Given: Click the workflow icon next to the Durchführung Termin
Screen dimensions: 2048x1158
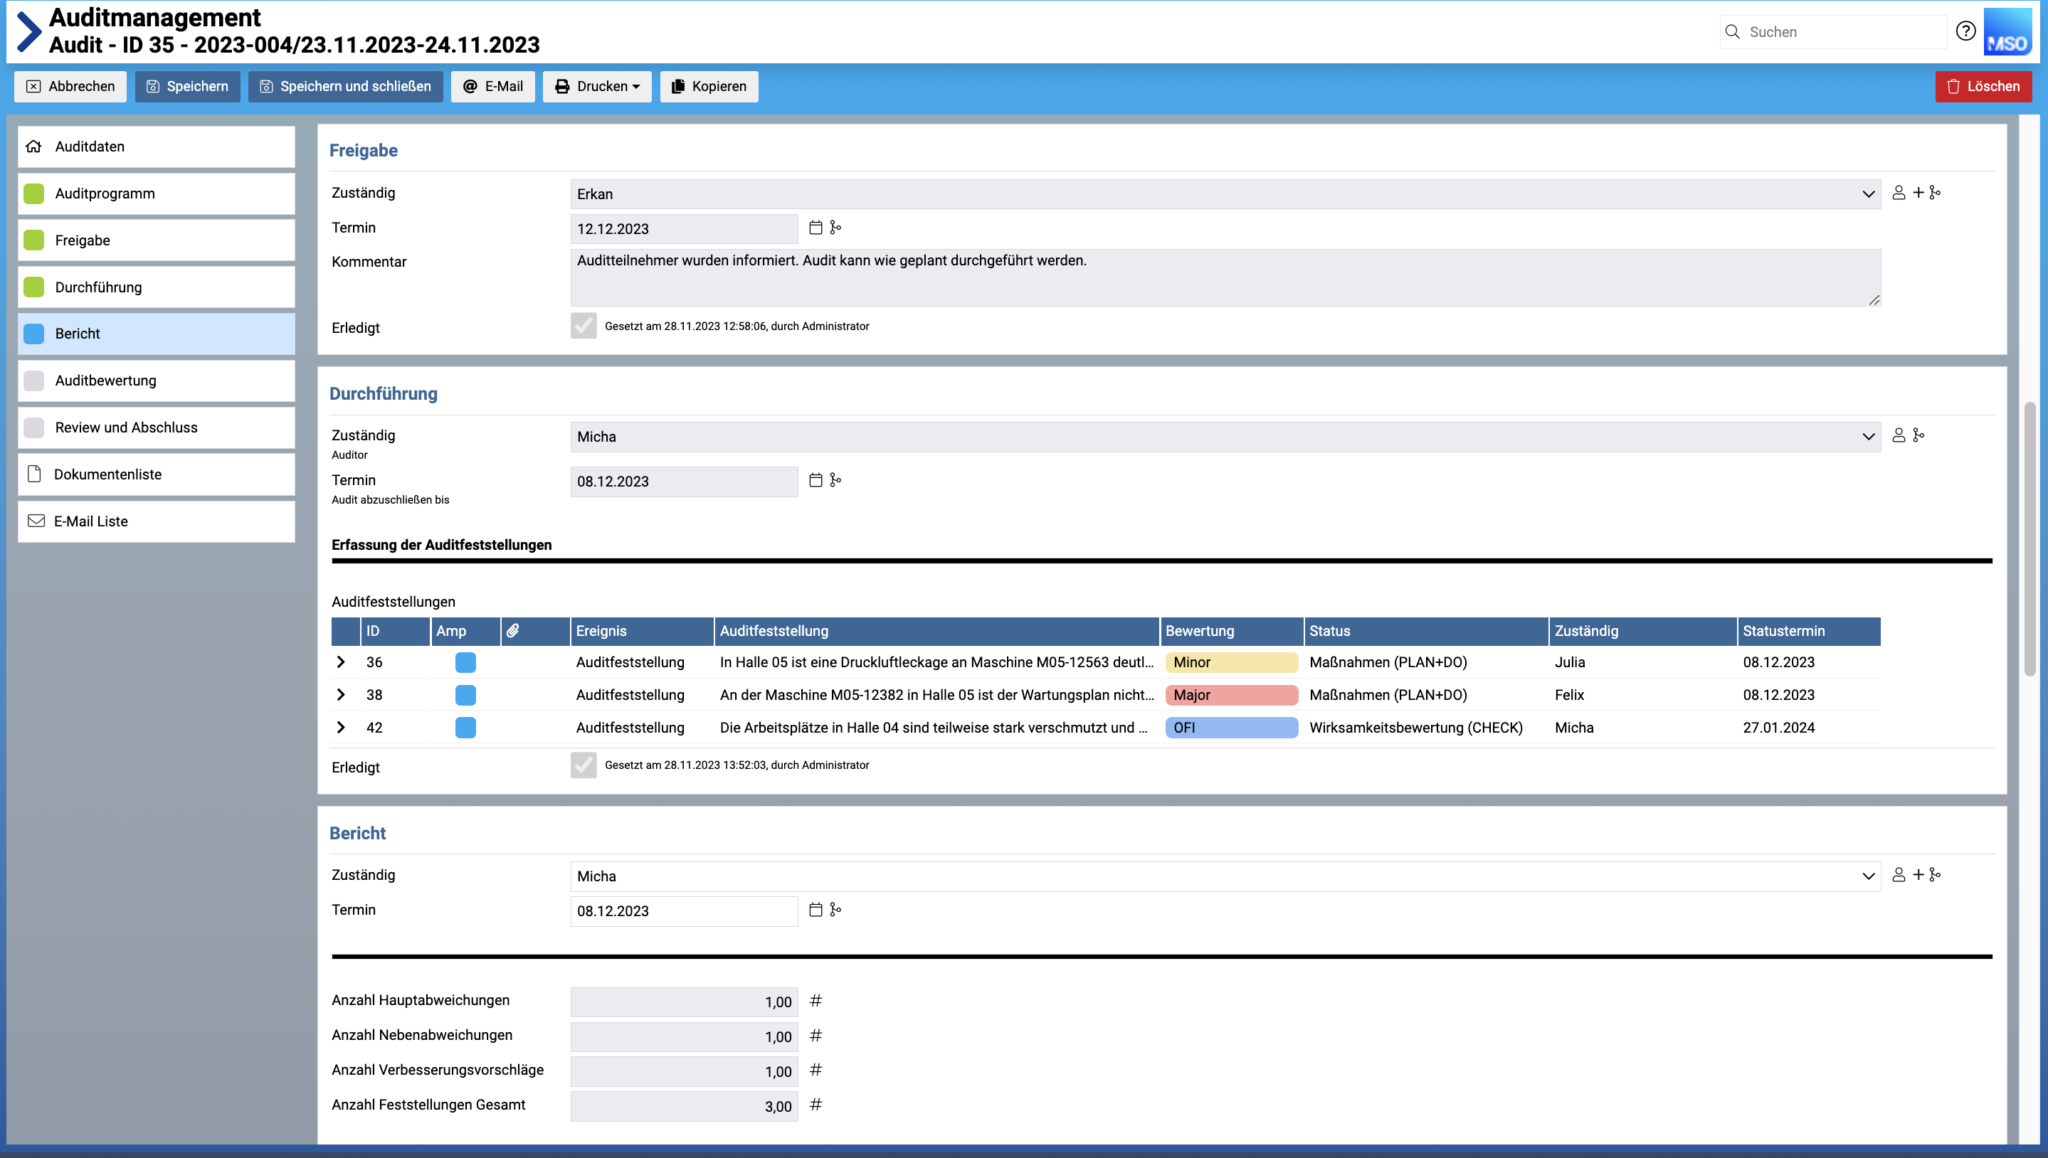Looking at the screenshot, I should coord(836,480).
